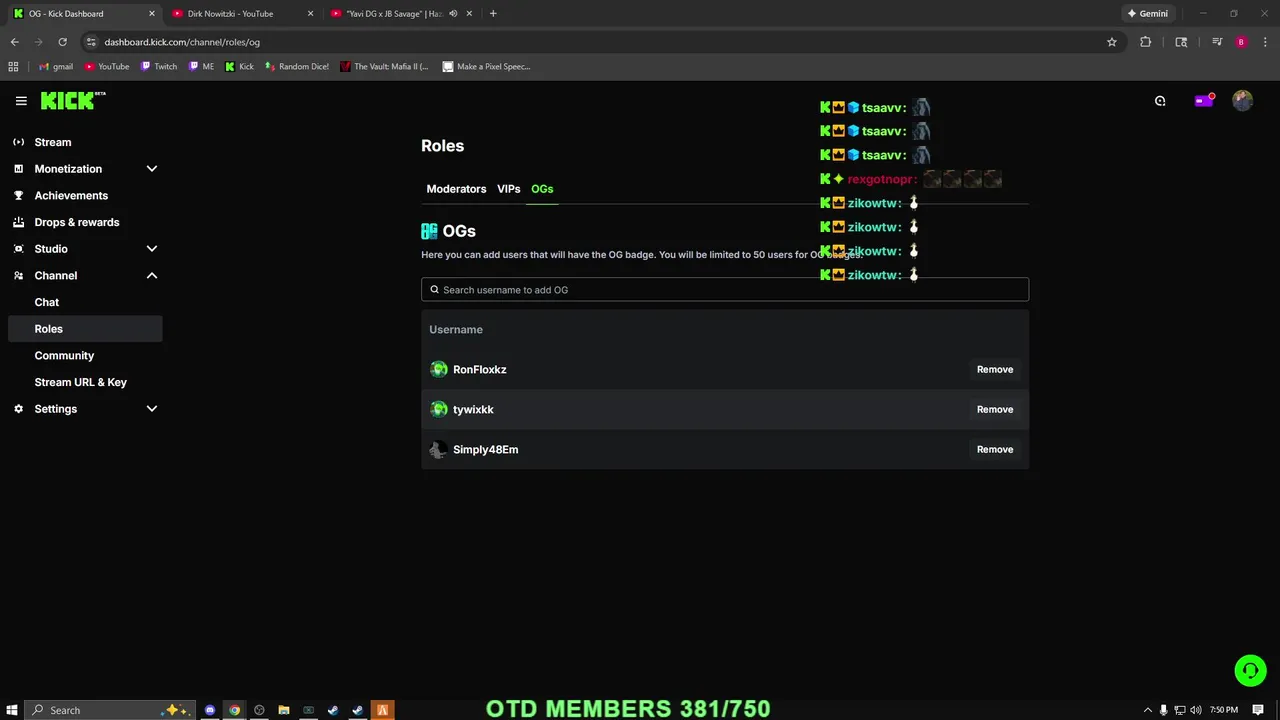Remove Simply48Em from OGs
The image size is (1280, 720).
pyautogui.click(x=995, y=449)
